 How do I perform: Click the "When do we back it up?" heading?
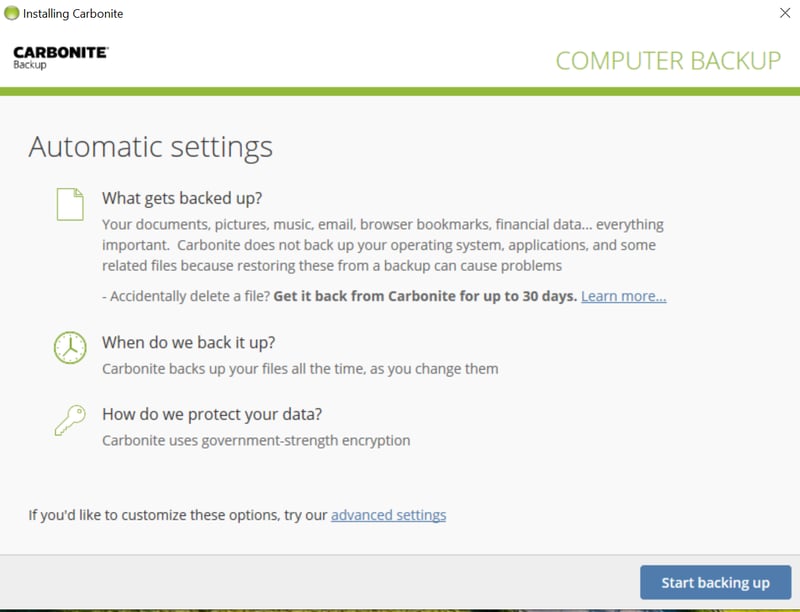(x=188, y=343)
